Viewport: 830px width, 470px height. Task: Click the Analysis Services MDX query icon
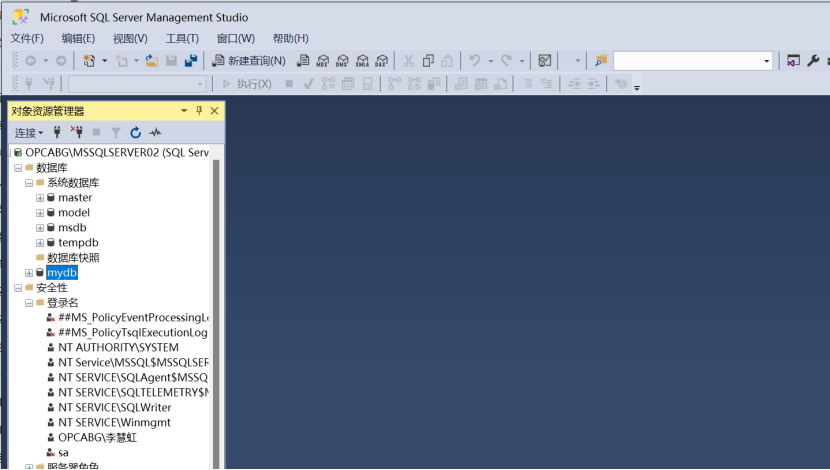point(322,61)
